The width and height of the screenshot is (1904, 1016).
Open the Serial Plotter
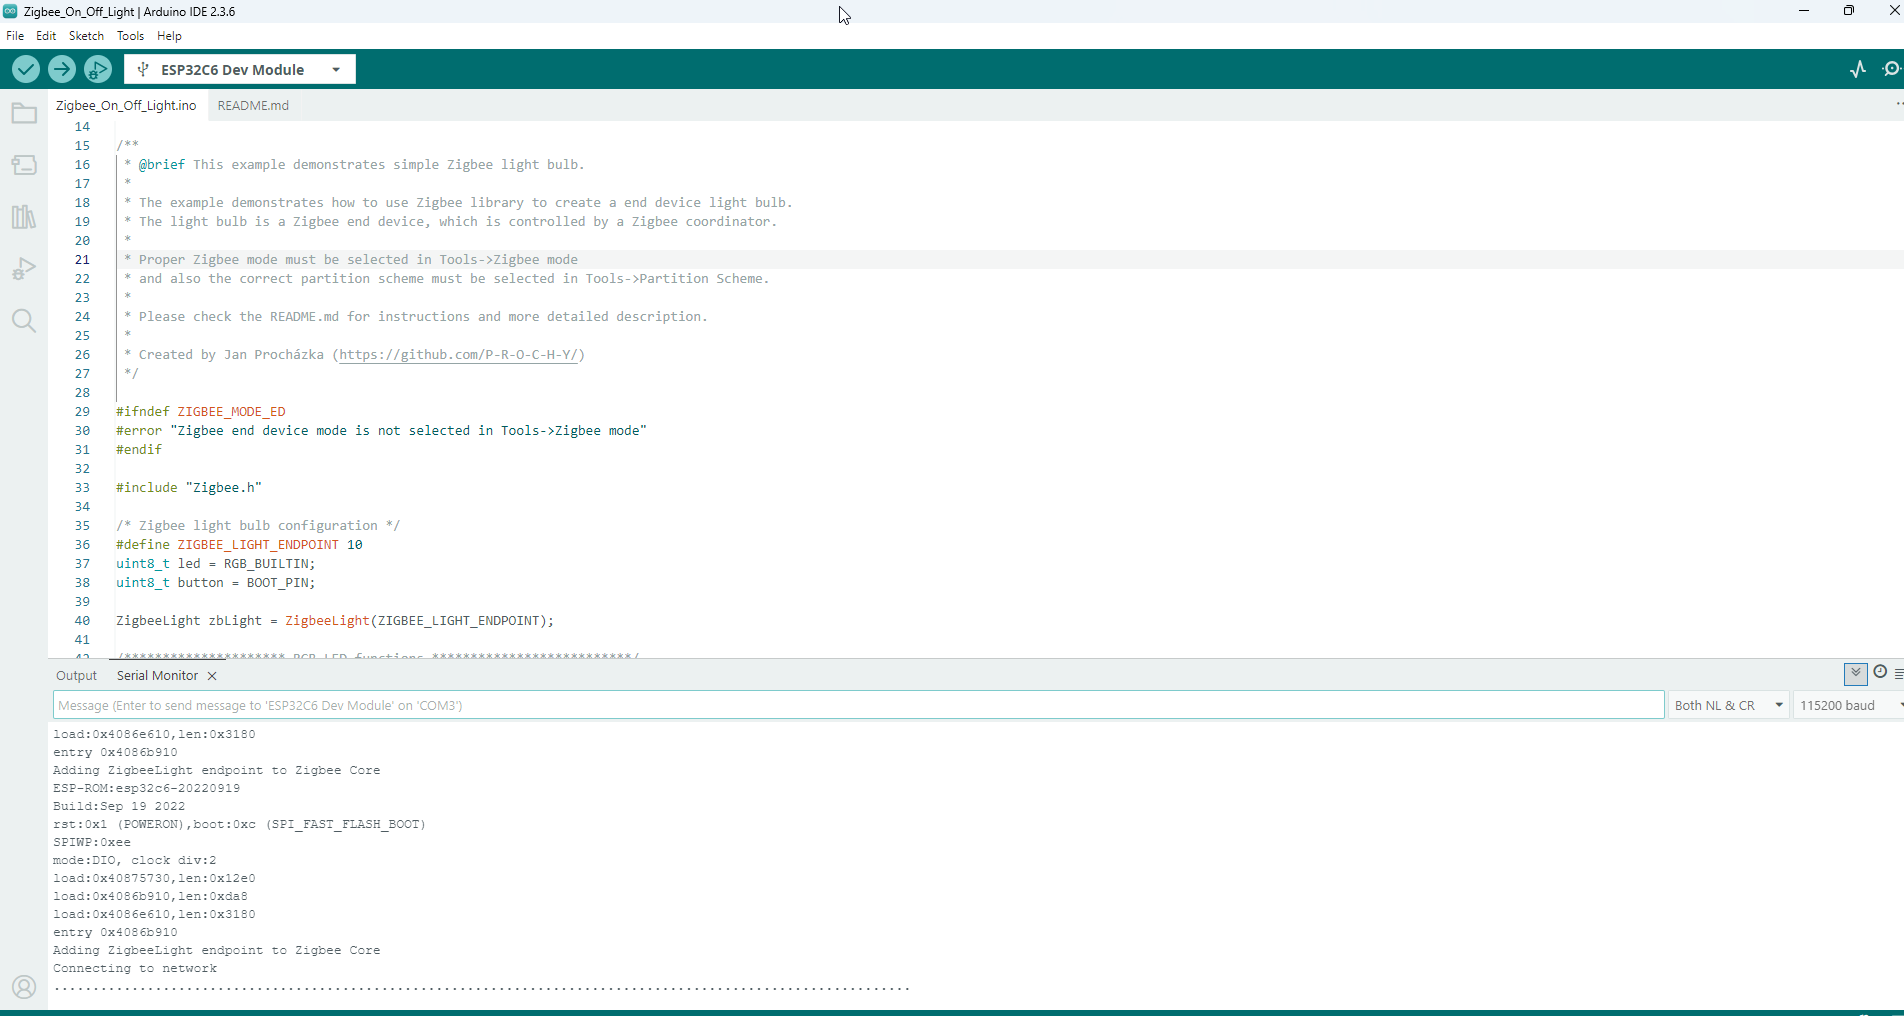coord(1857,69)
